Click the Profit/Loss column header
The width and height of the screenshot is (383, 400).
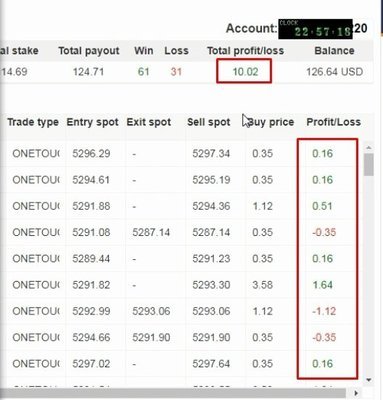(x=333, y=122)
